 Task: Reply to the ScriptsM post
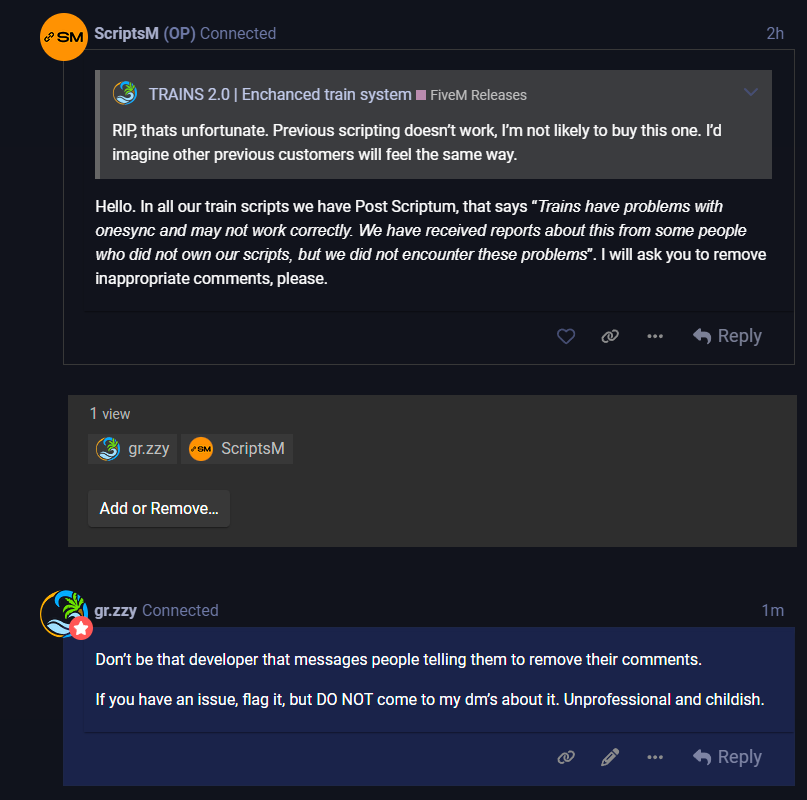click(x=728, y=337)
